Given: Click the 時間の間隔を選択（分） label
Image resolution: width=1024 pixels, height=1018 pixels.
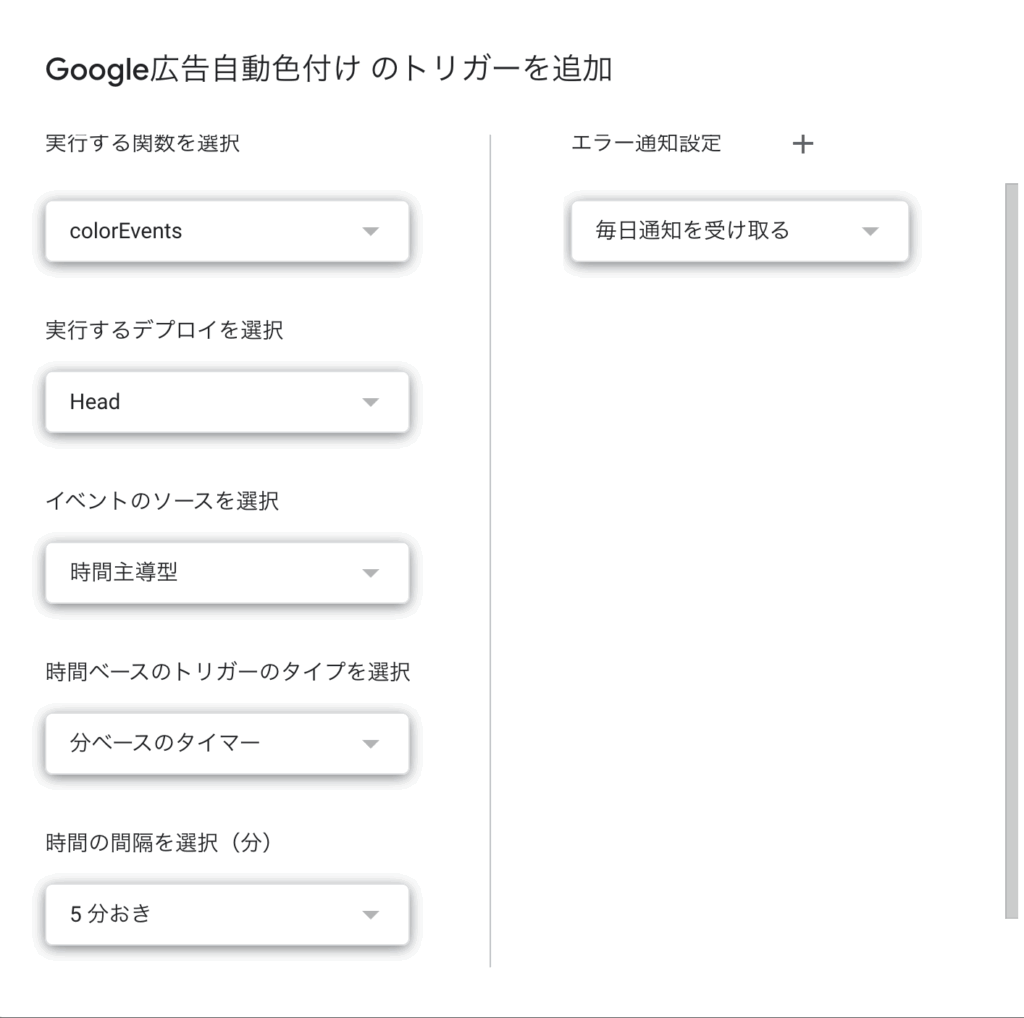Looking at the screenshot, I should (159, 842).
